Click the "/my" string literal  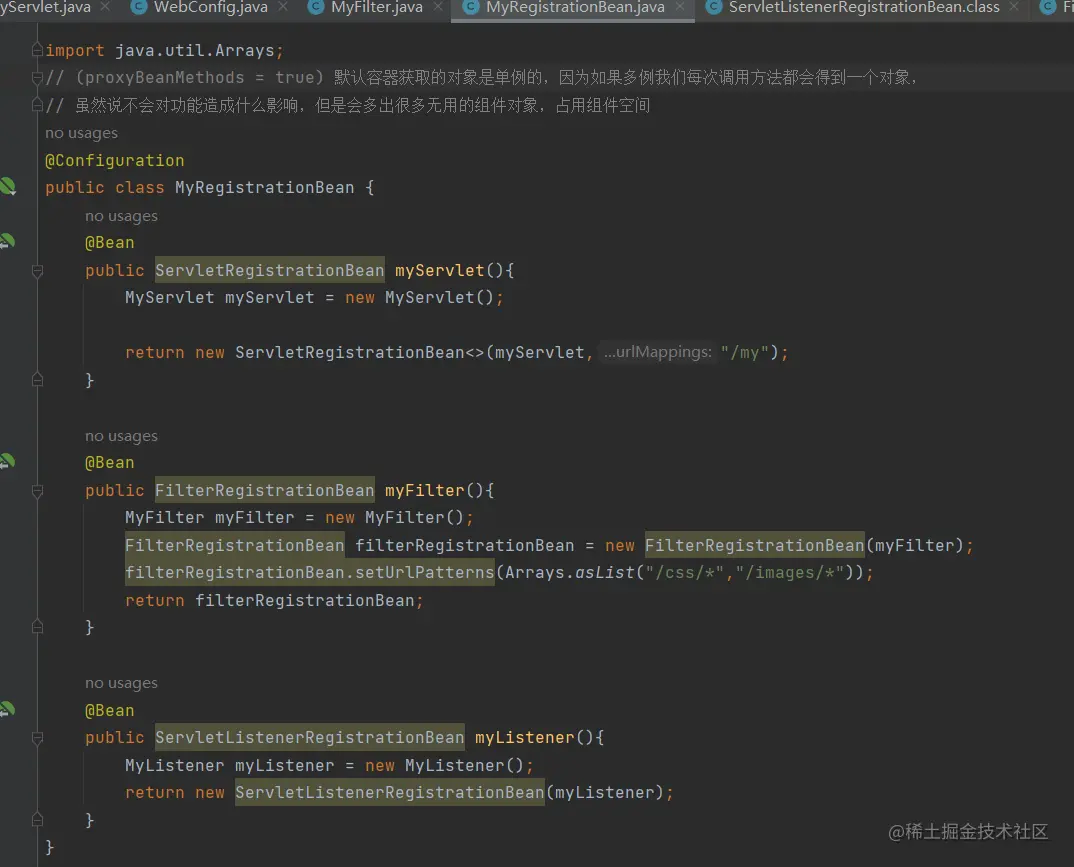click(745, 353)
